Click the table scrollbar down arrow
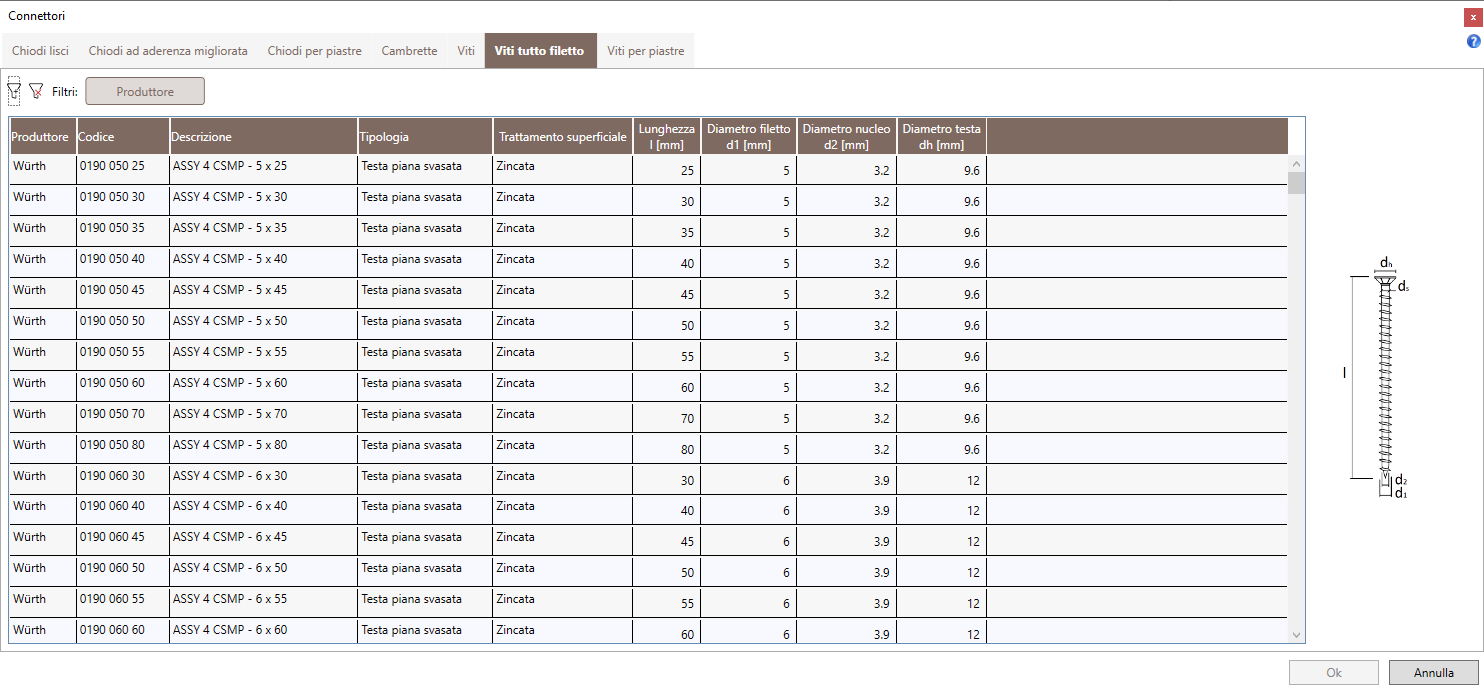The width and height of the screenshot is (1484, 692). 1296,635
